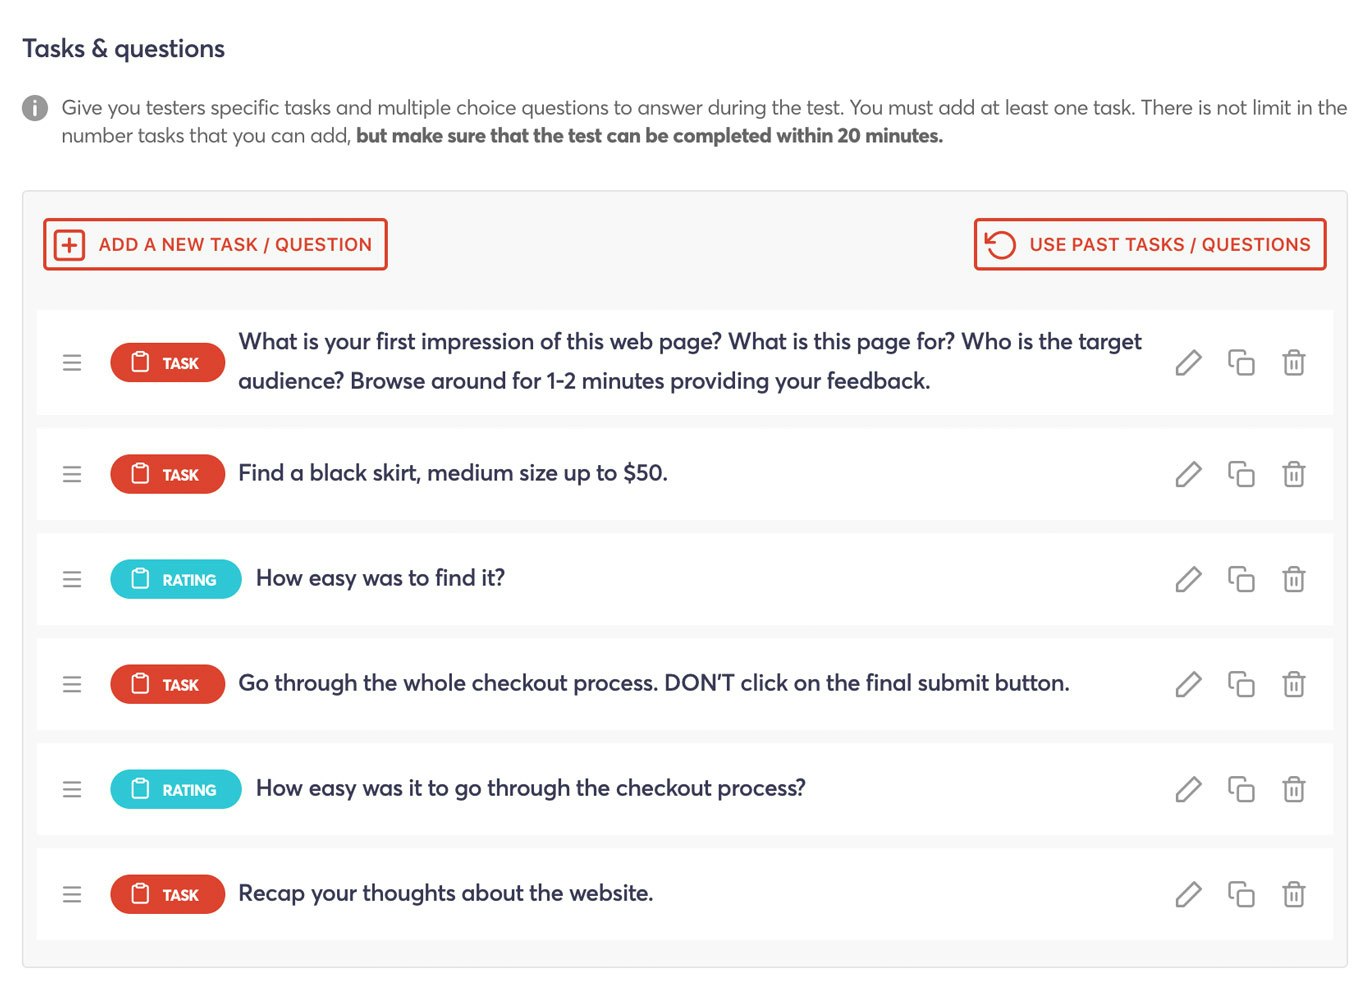
Task: Click the drag handle of checkout rating row
Action: click(x=72, y=789)
